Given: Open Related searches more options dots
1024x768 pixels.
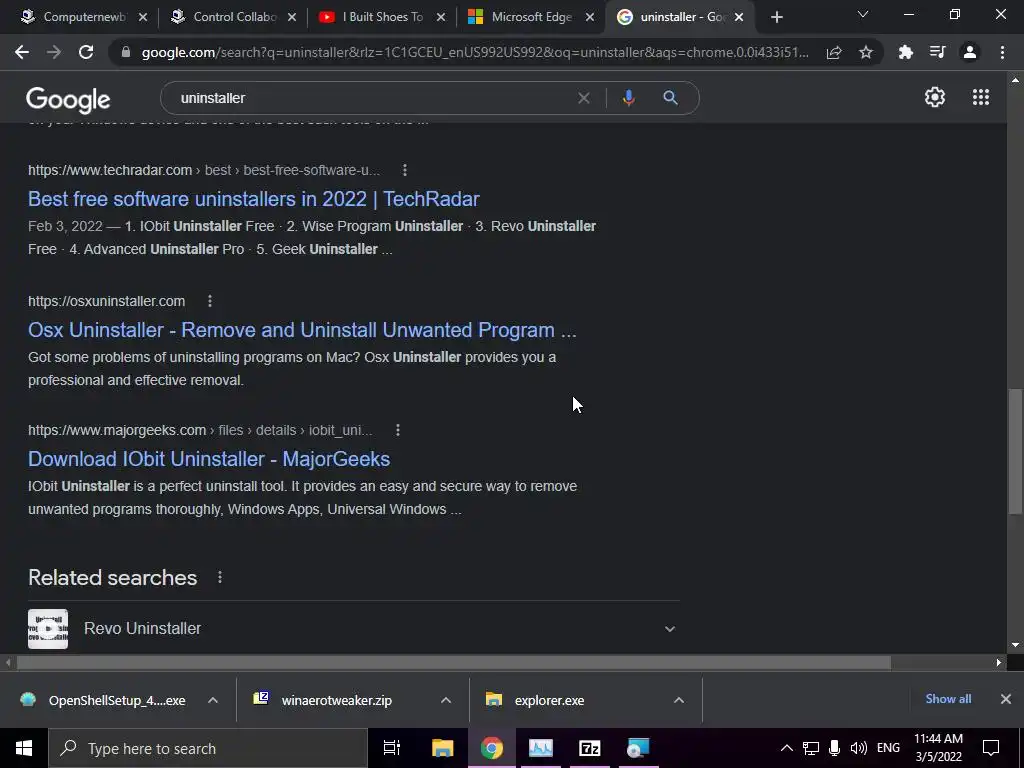Looking at the screenshot, I should pos(220,577).
